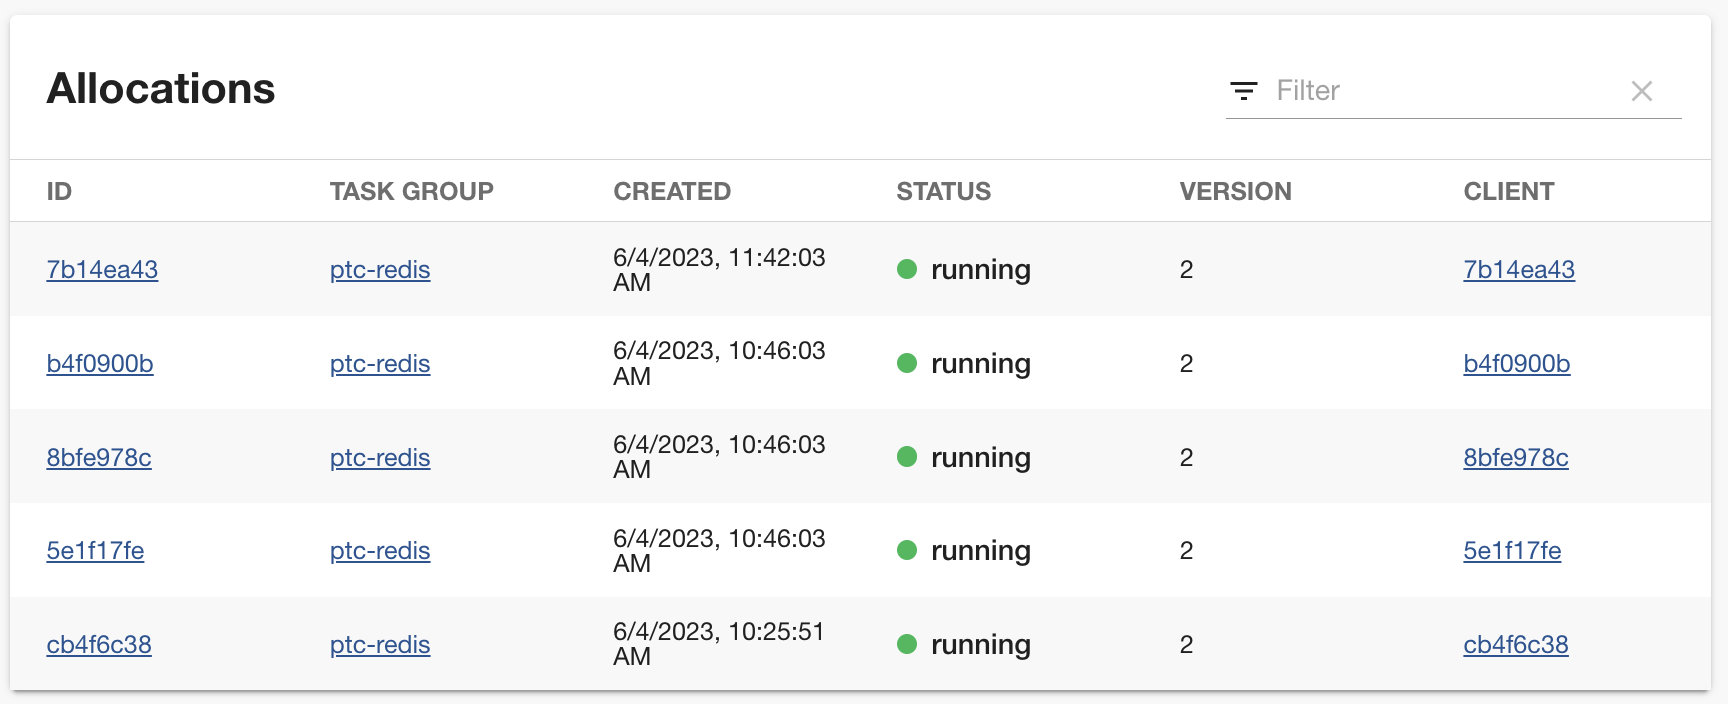Click the green status dot for 7b14ea43
Image resolution: width=1728 pixels, height=704 pixels.
point(907,269)
